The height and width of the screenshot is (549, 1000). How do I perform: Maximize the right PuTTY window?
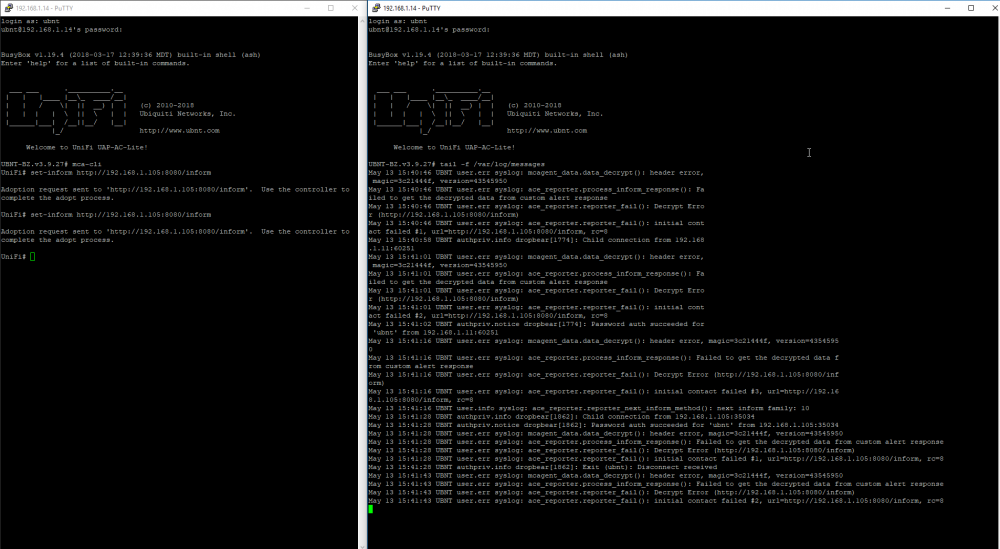971,8
